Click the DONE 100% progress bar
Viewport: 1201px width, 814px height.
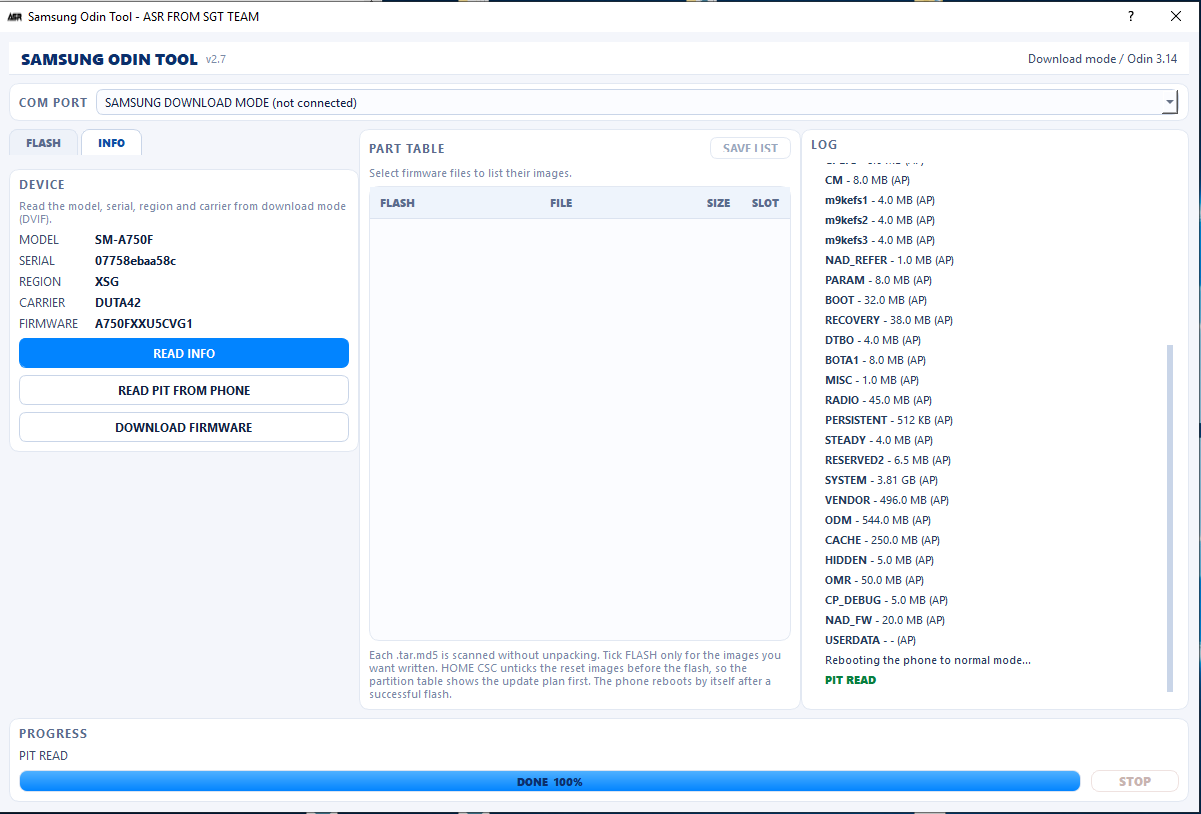pyautogui.click(x=550, y=781)
